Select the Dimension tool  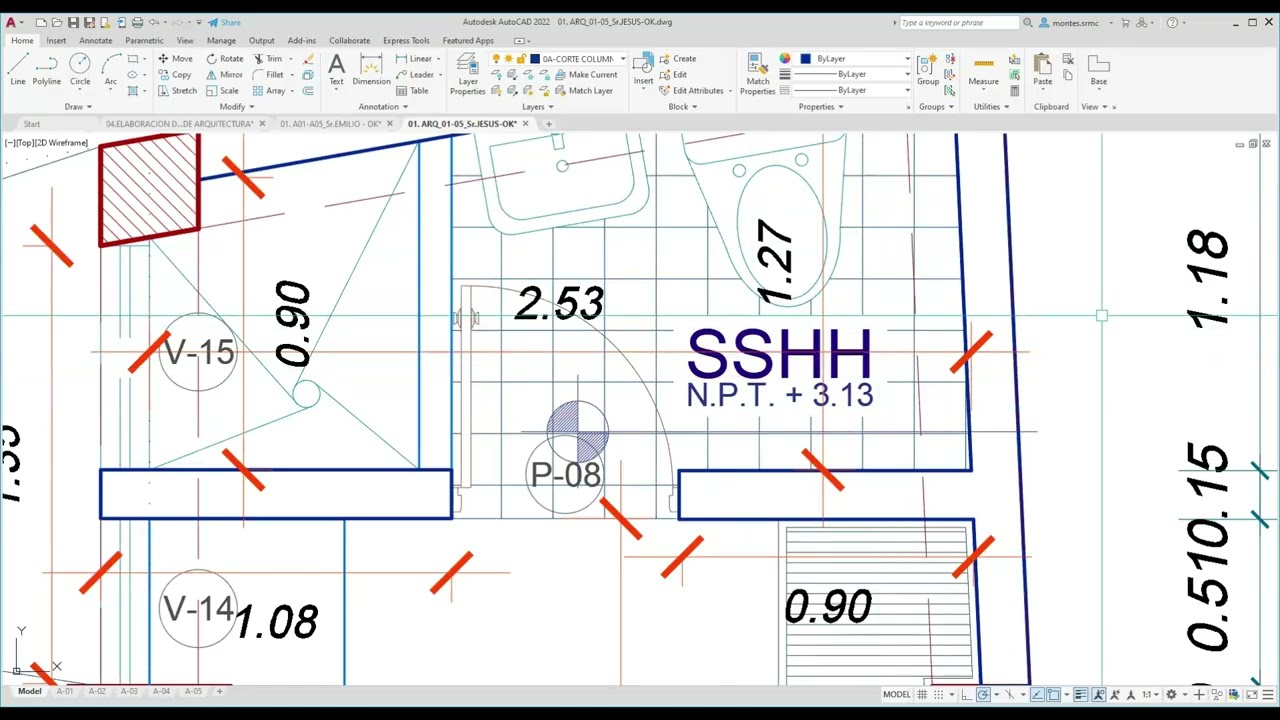click(x=371, y=69)
